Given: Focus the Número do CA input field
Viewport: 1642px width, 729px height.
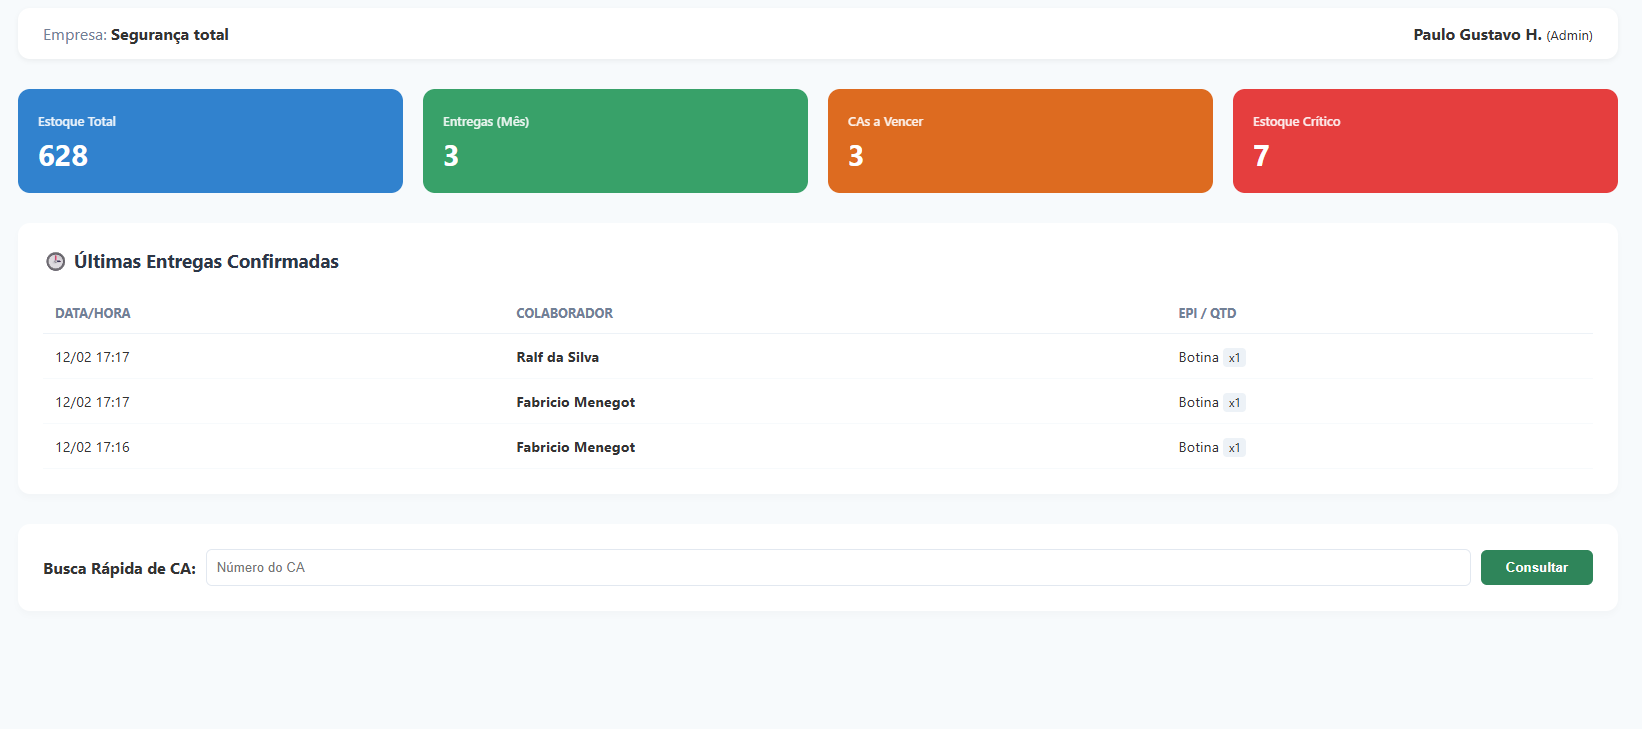Looking at the screenshot, I should coord(837,567).
